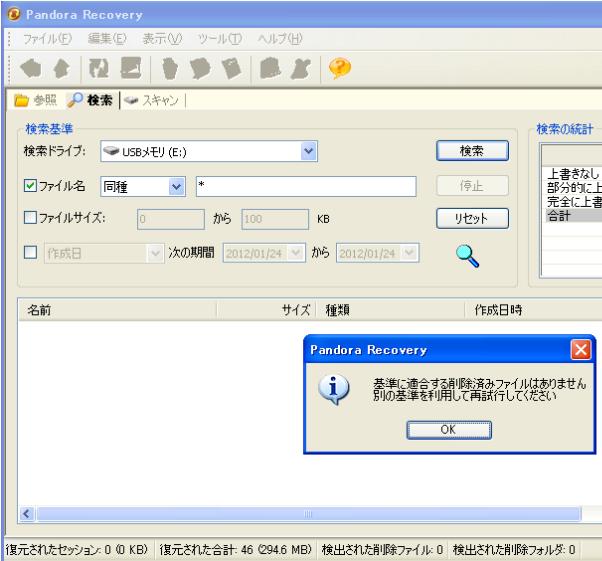Click the magnifying glass search animation icon

pyautogui.click(x=467, y=255)
